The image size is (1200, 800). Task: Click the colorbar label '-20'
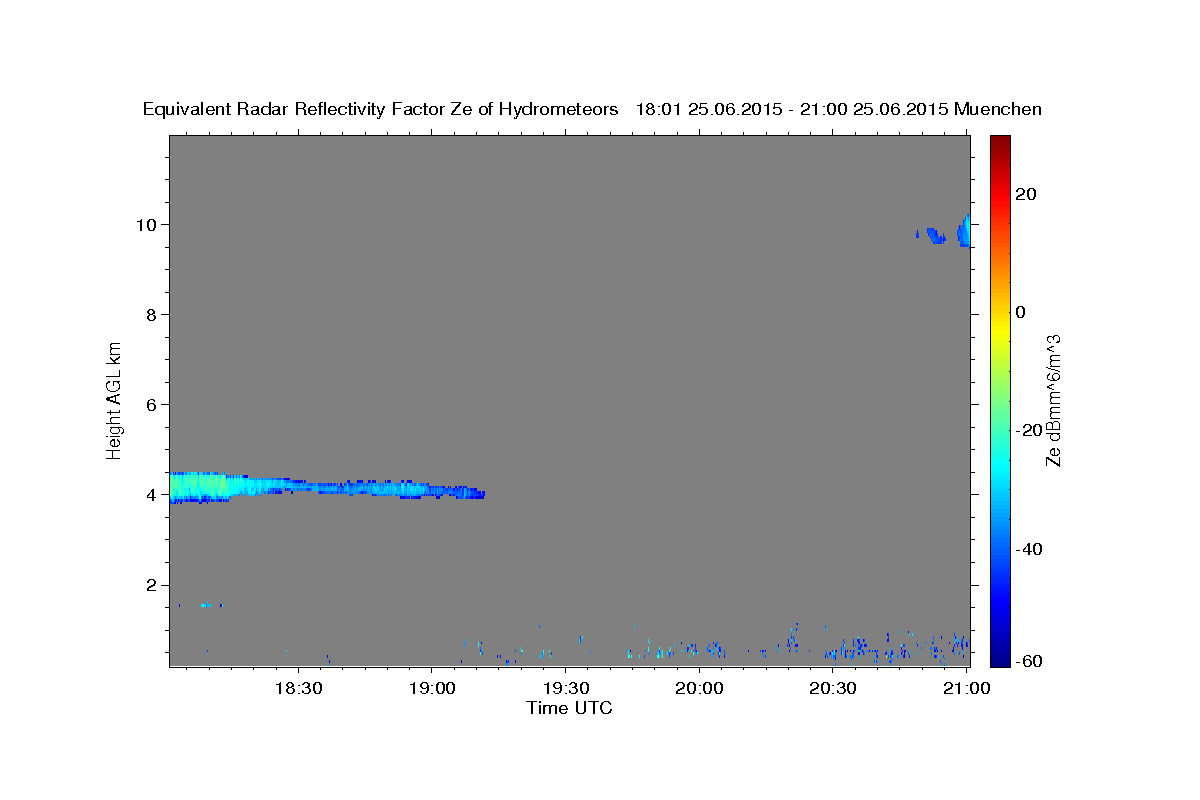pos(1028,430)
